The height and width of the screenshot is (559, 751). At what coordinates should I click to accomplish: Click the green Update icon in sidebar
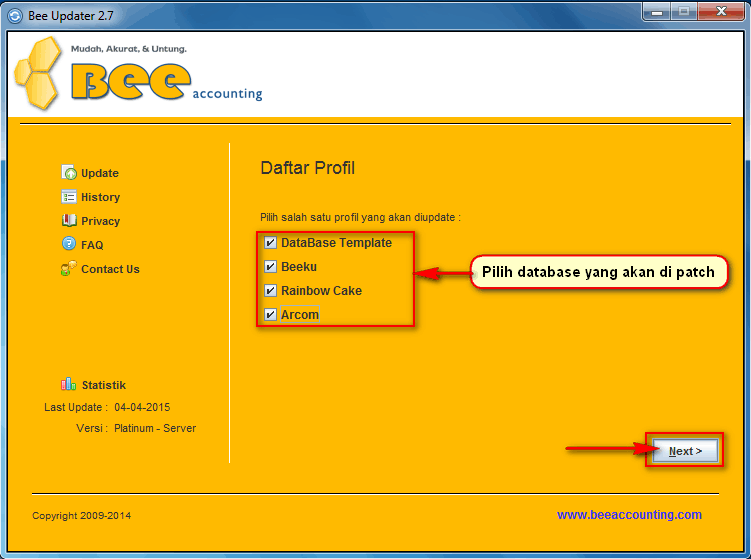(69, 173)
